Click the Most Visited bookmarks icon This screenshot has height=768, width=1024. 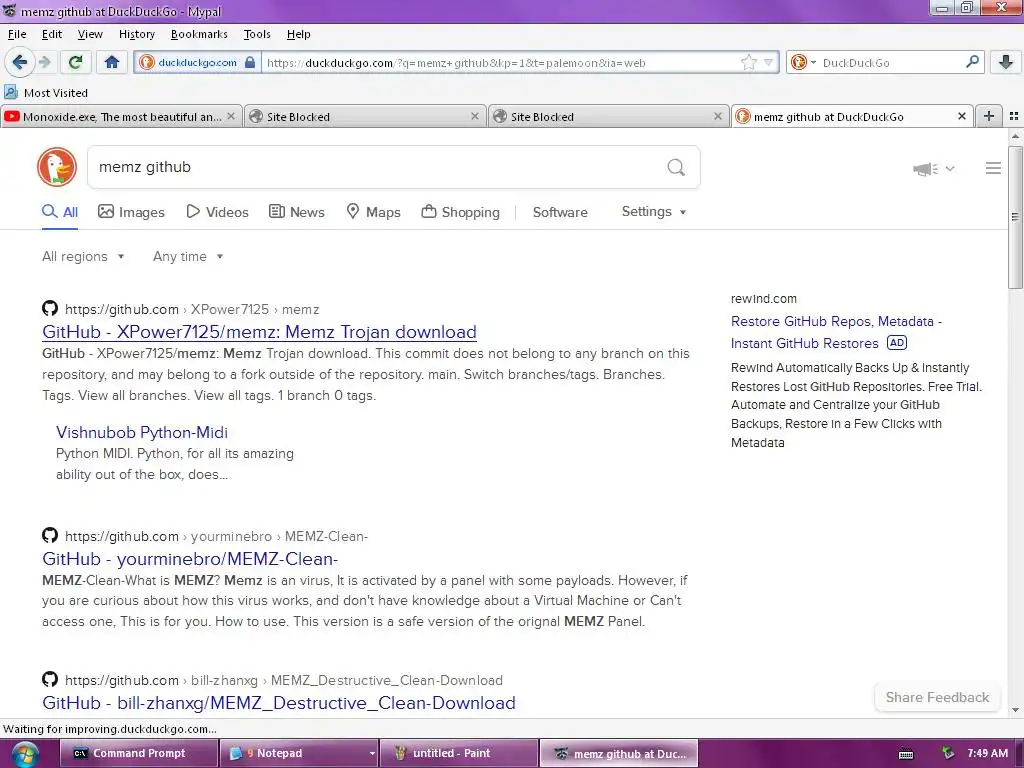click(11, 92)
